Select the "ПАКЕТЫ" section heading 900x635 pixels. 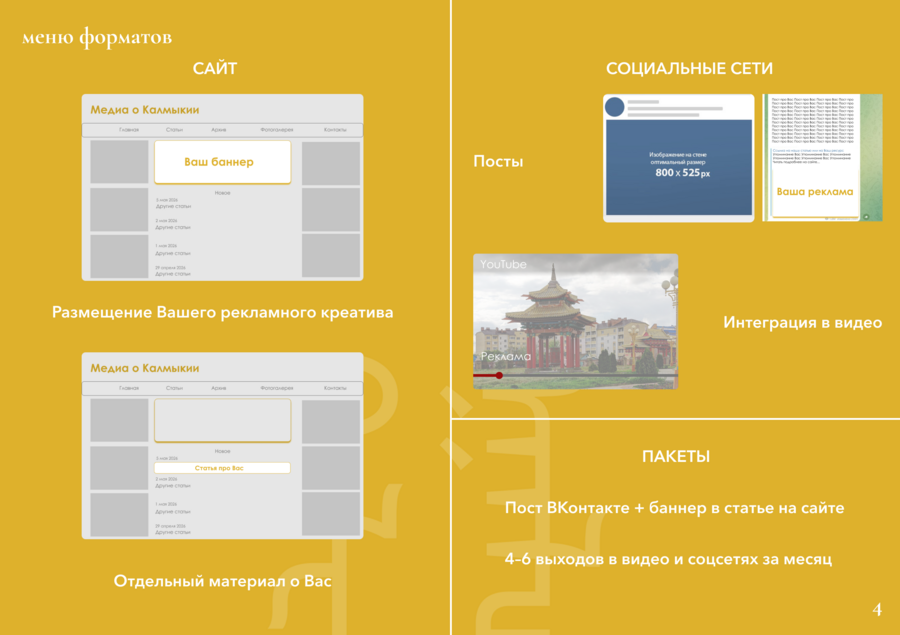point(676,456)
